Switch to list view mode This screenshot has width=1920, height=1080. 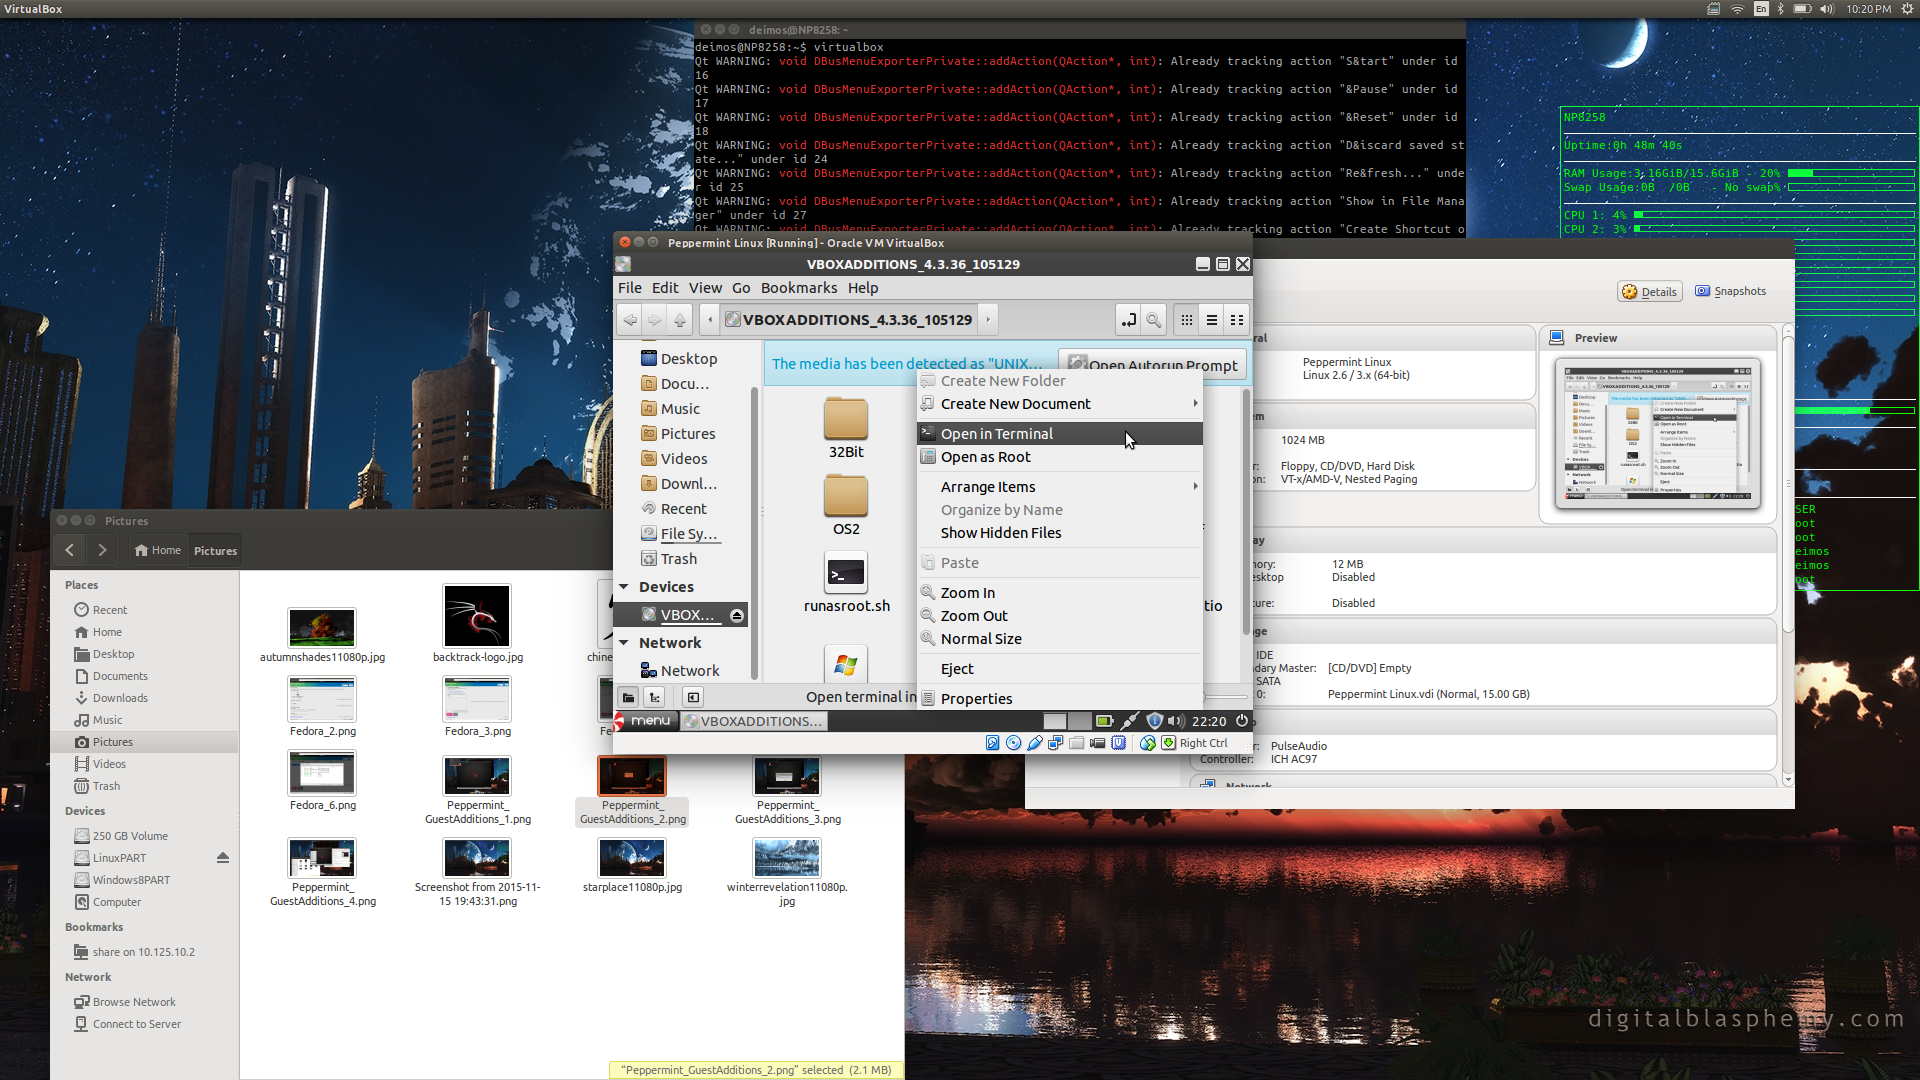coord(1211,320)
